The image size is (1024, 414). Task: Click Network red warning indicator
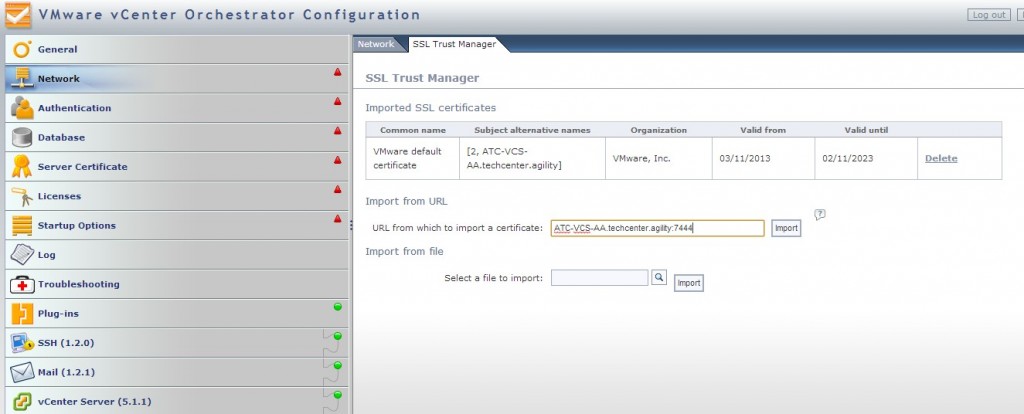[338, 72]
